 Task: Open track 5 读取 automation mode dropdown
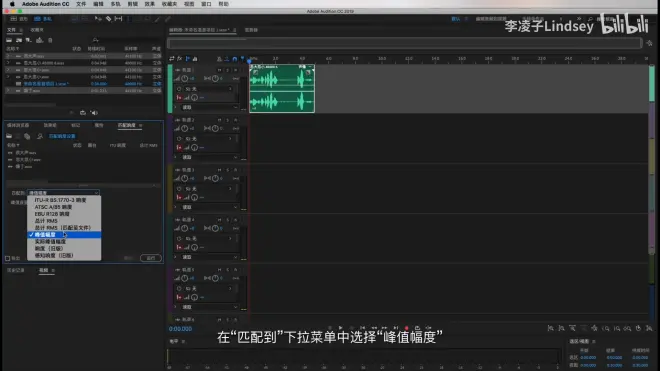pyautogui.click(x=209, y=307)
